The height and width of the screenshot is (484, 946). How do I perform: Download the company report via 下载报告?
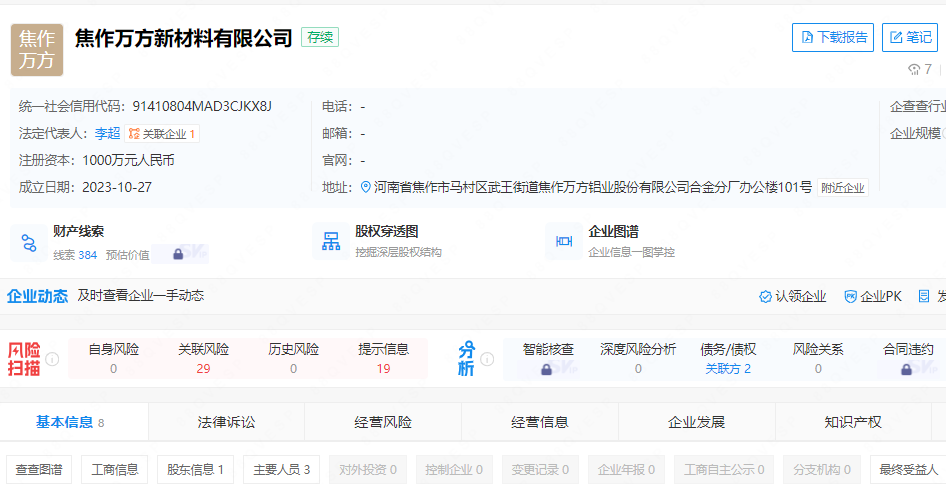(833, 37)
